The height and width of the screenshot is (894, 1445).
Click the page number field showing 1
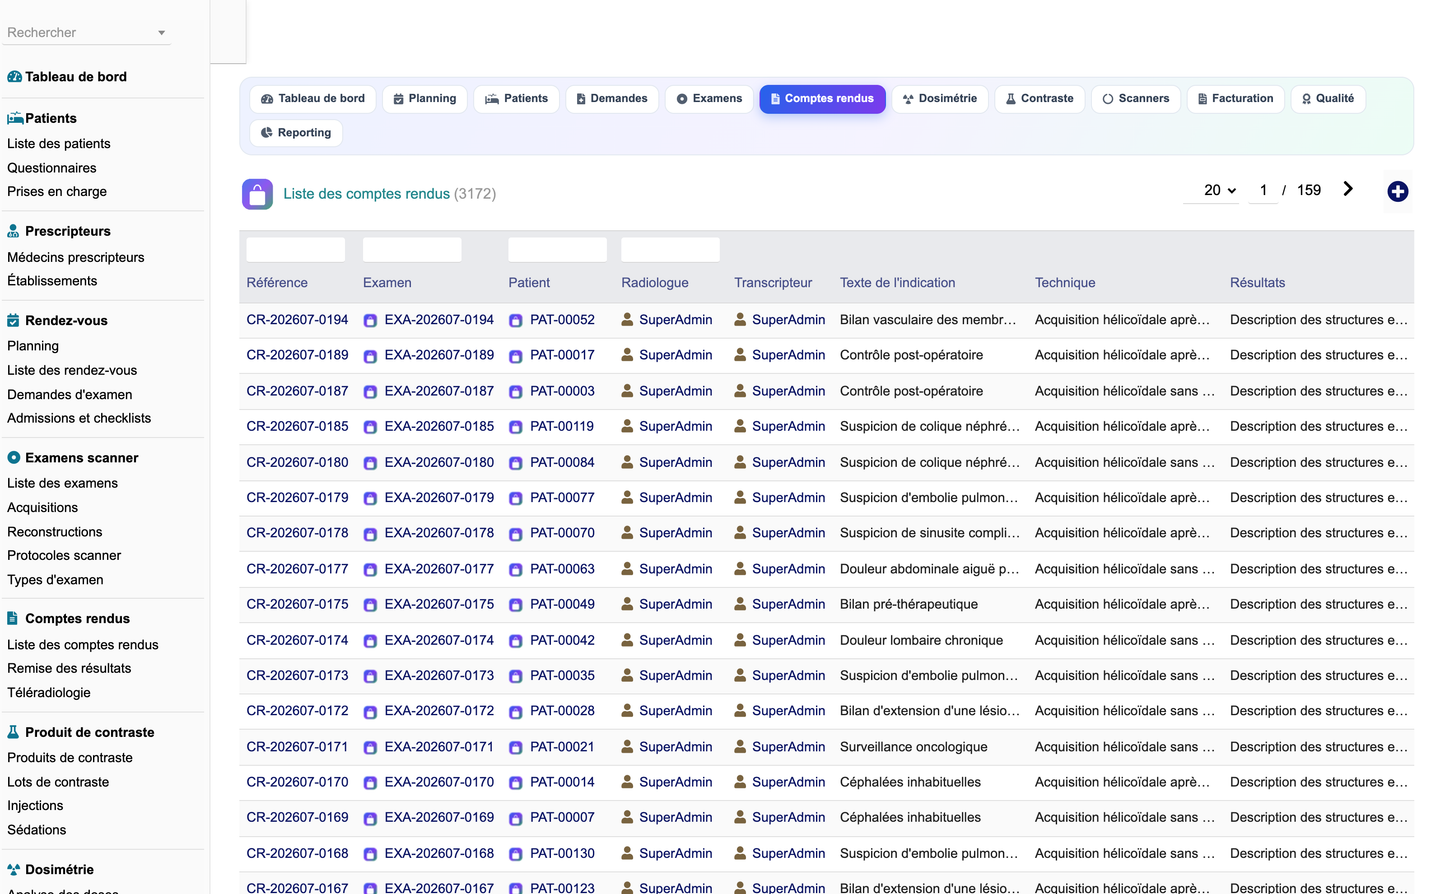(x=1264, y=190)
